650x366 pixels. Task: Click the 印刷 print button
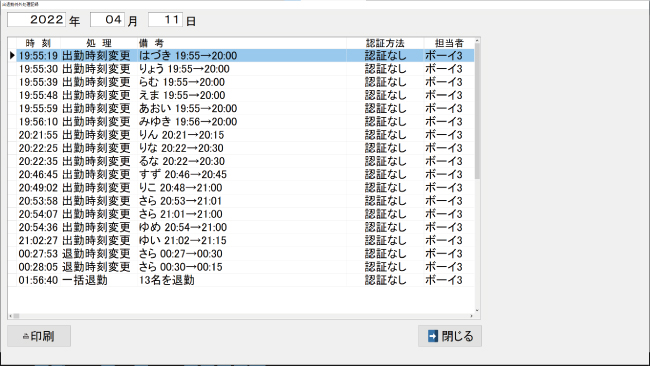coord(39,336)
